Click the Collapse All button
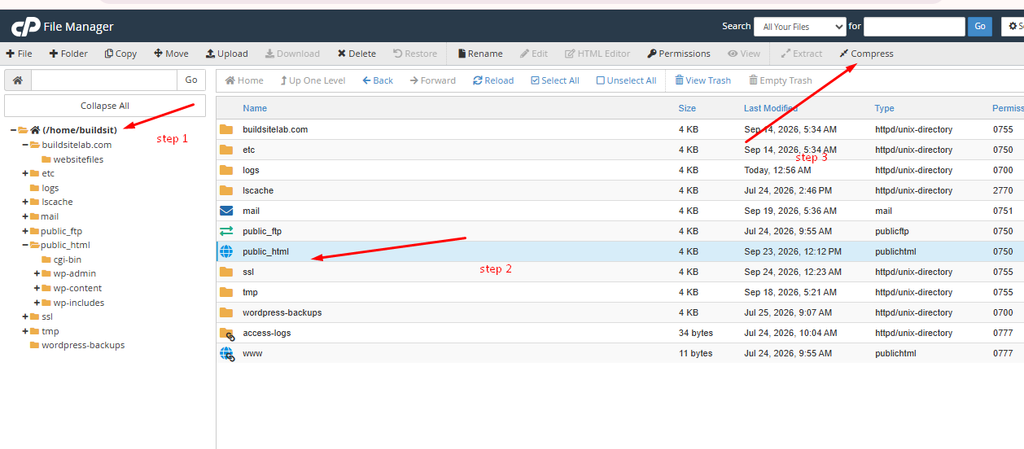The image size is (1024, 449). 105,106
